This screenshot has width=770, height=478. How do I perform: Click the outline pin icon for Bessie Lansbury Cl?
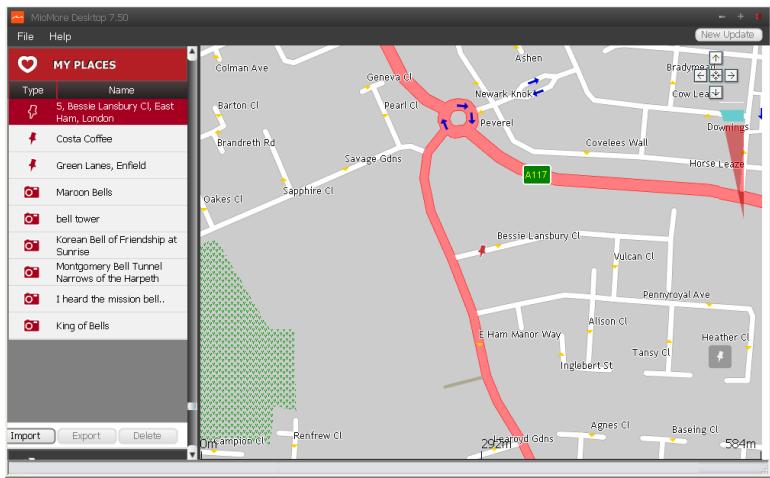[x=32, y=112]
